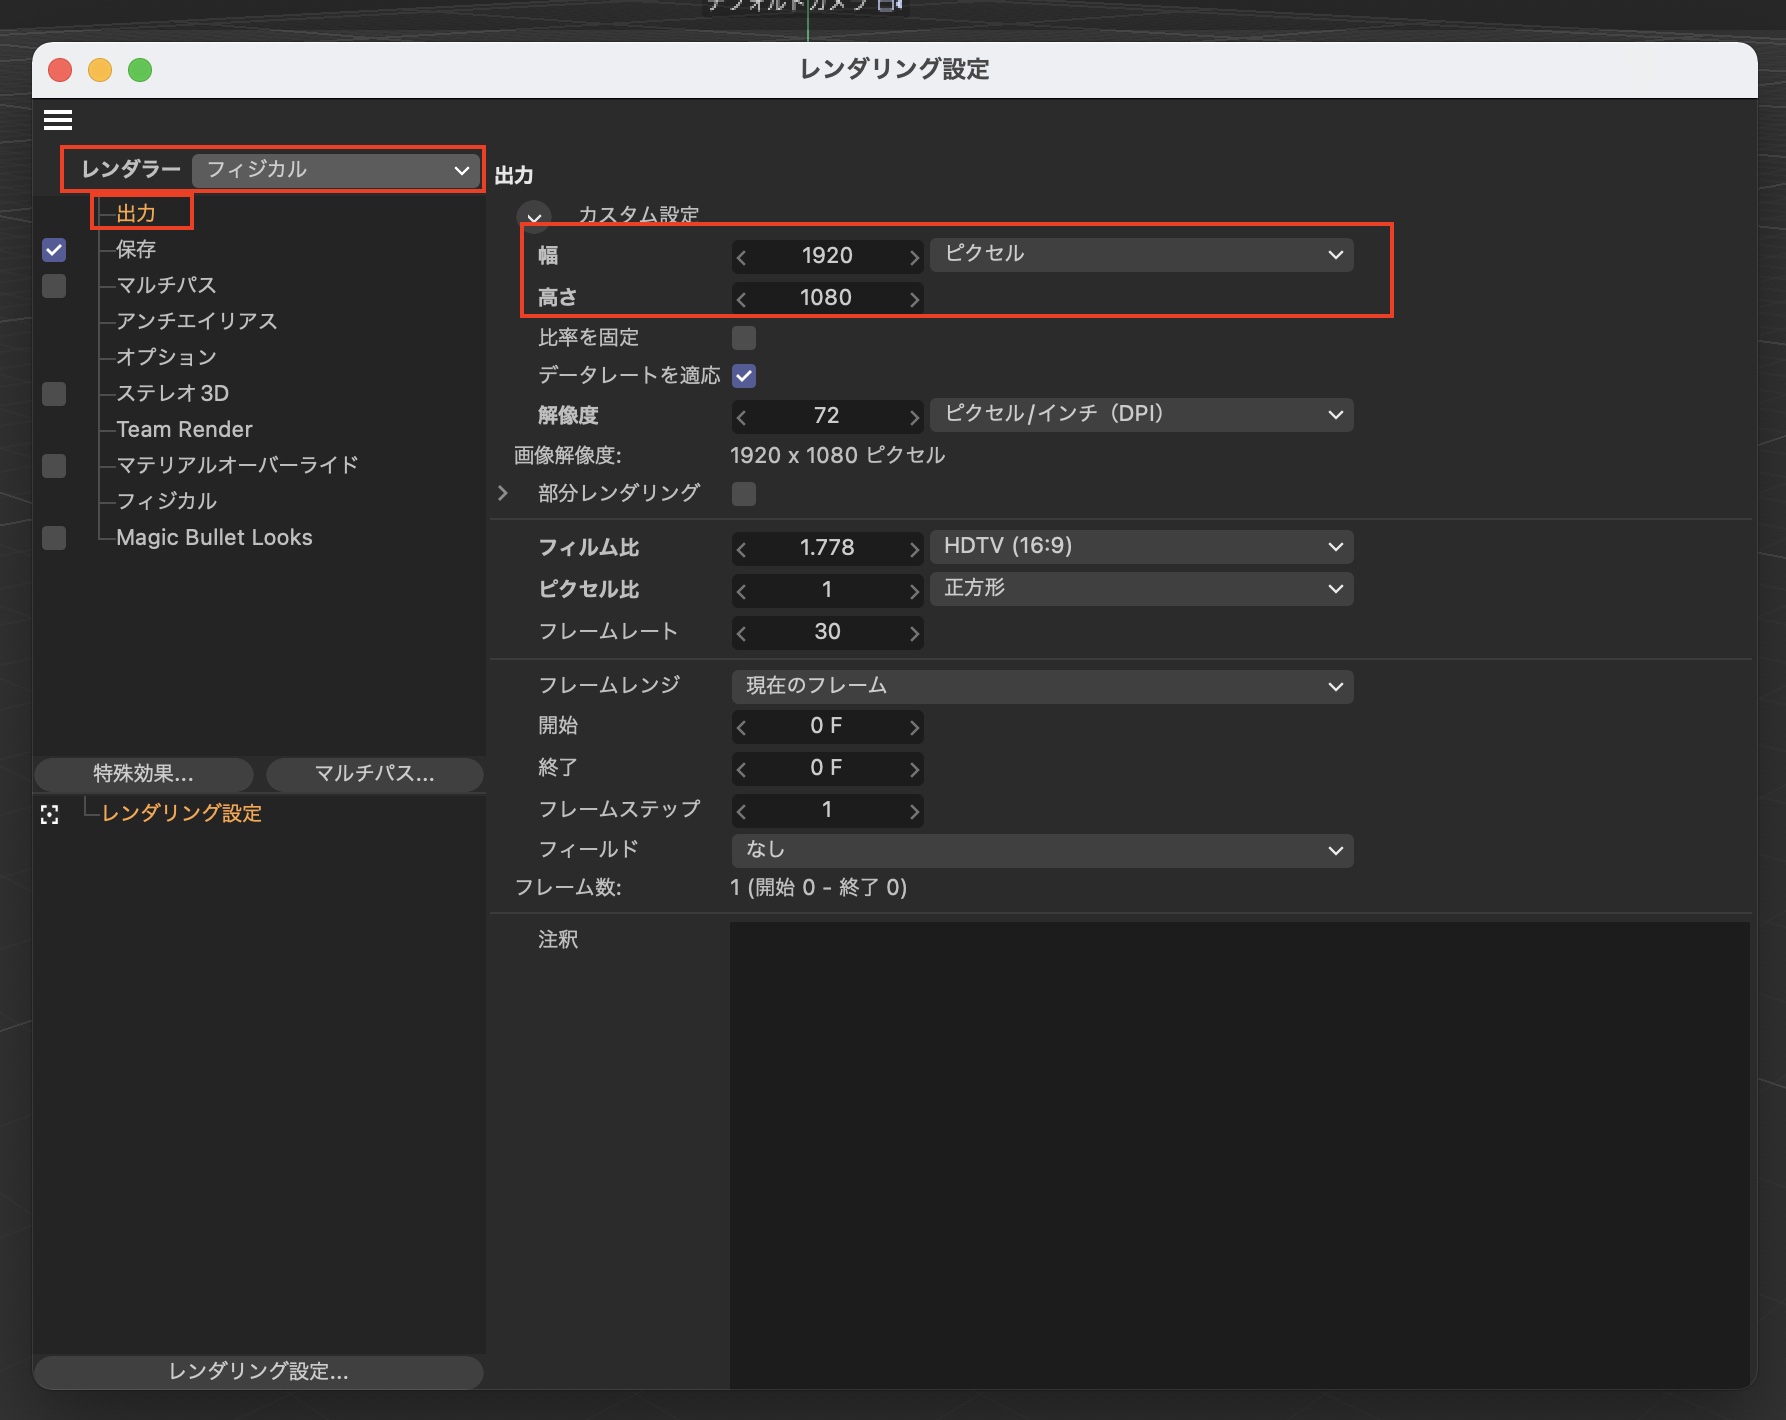Toggle the 比率を固定 checkbox
The height and width of the screenshot is (1420, 1786).
coord(743,338)
